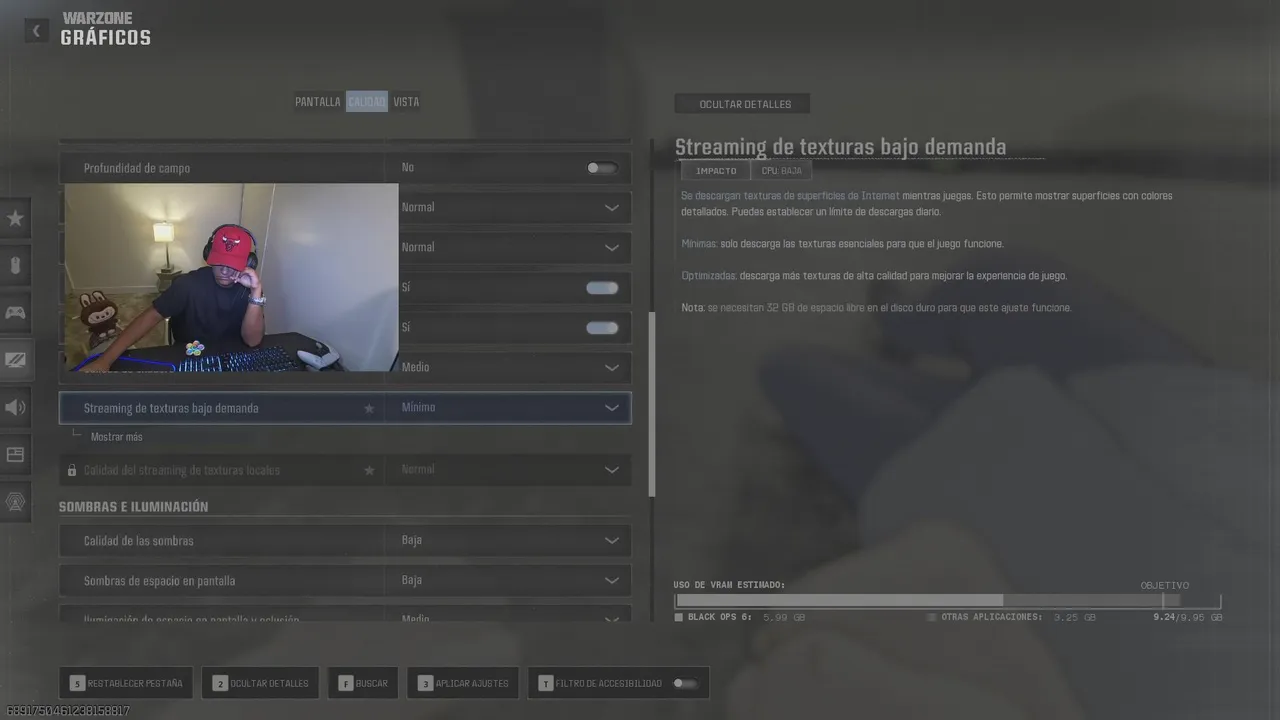
Task: Click Ocultar detalles button above details panel
Action: coord(742,104)
